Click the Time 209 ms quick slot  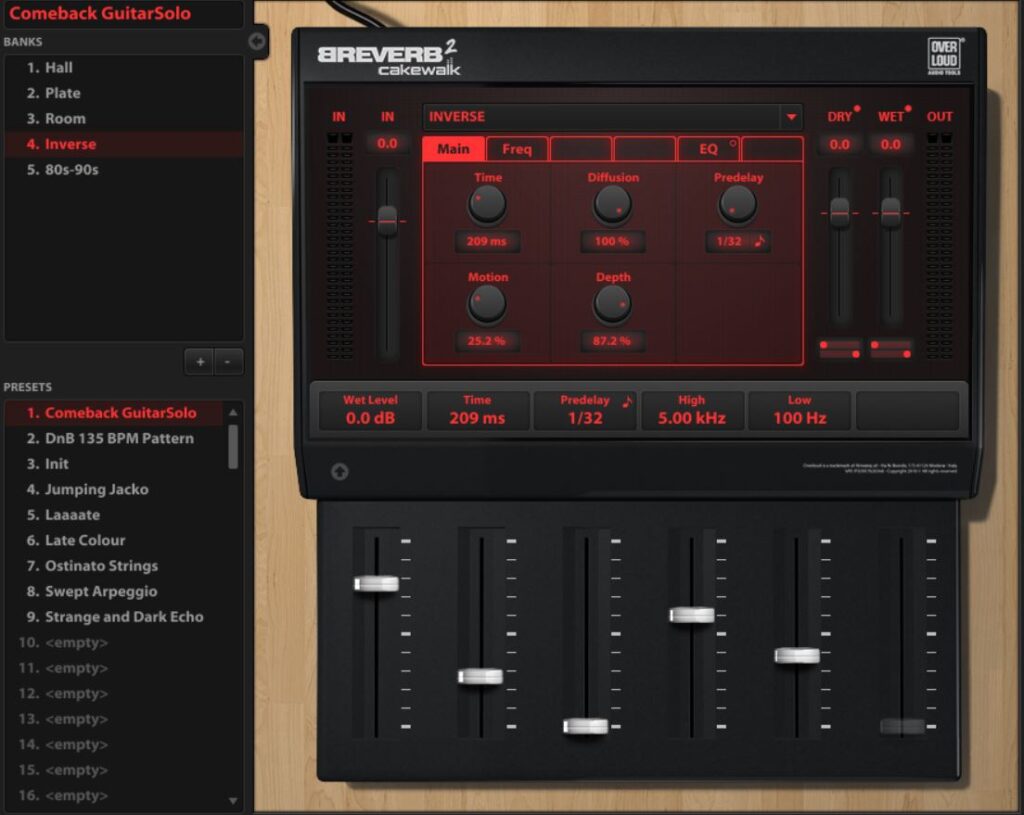(477, 410)
